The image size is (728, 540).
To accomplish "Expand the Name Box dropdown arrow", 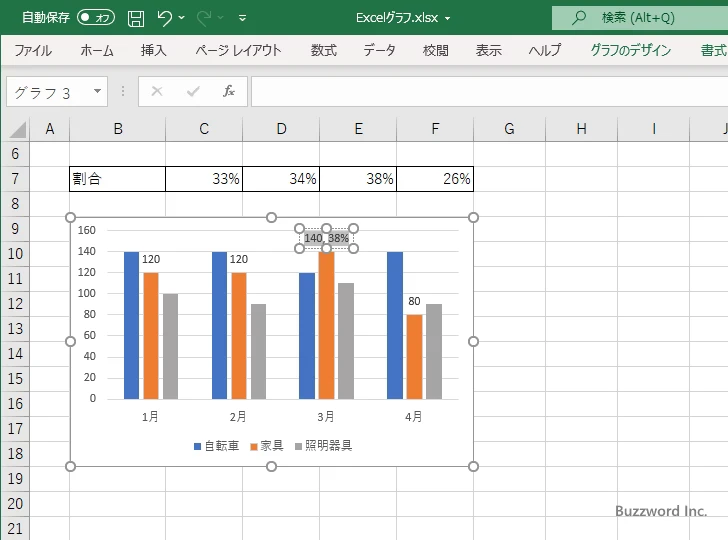I will click(98, 91).
